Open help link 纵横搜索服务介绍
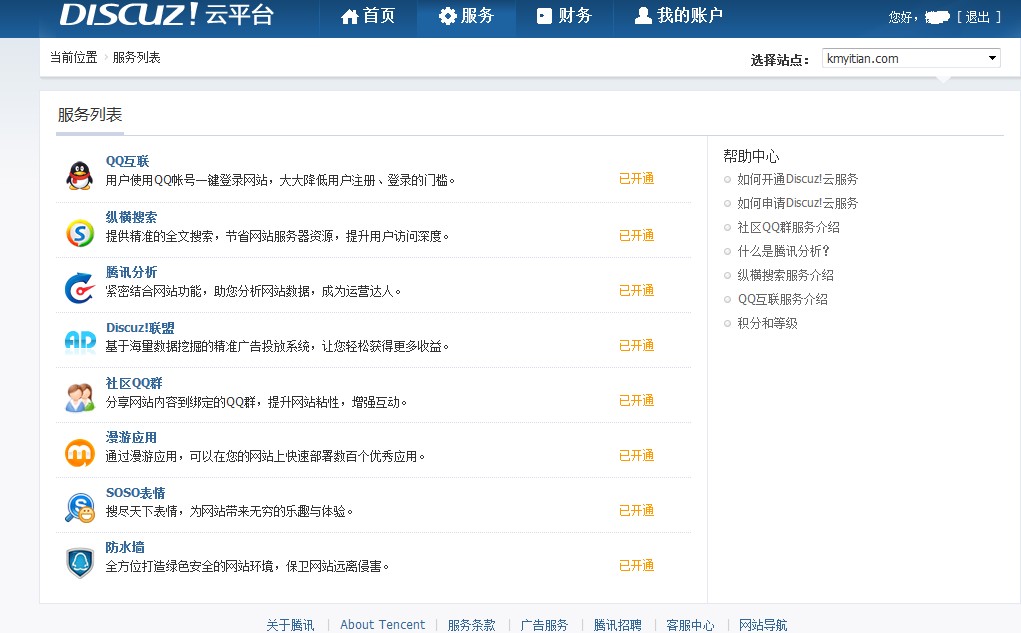 click(785, 275)
